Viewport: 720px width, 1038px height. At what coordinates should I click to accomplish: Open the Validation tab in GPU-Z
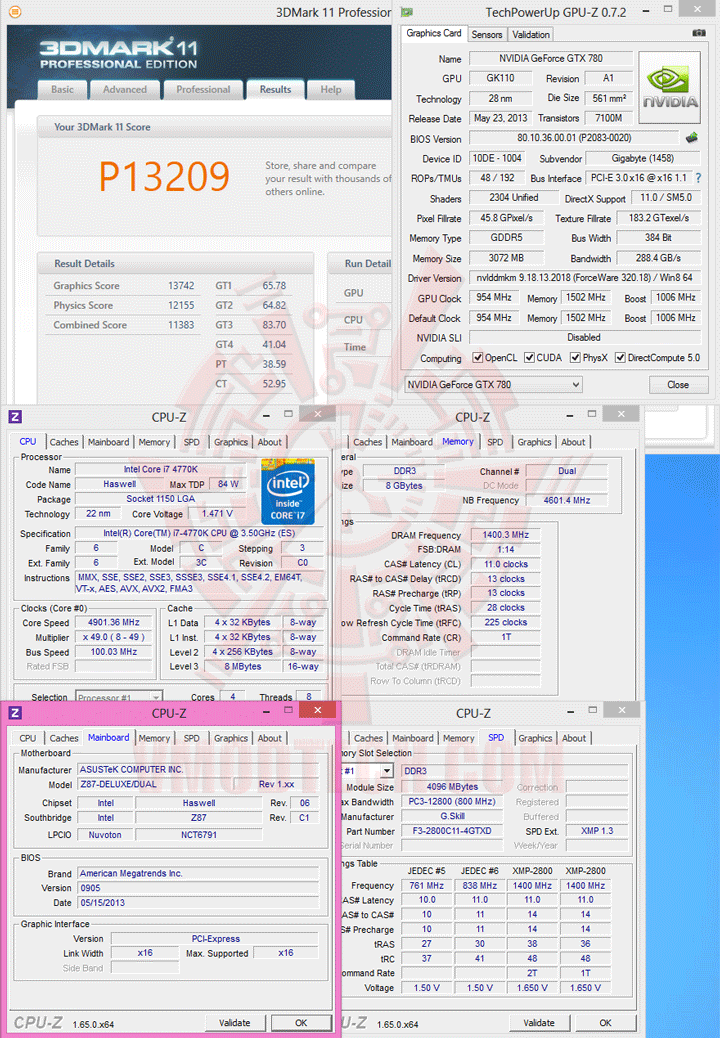pos(531,34)
